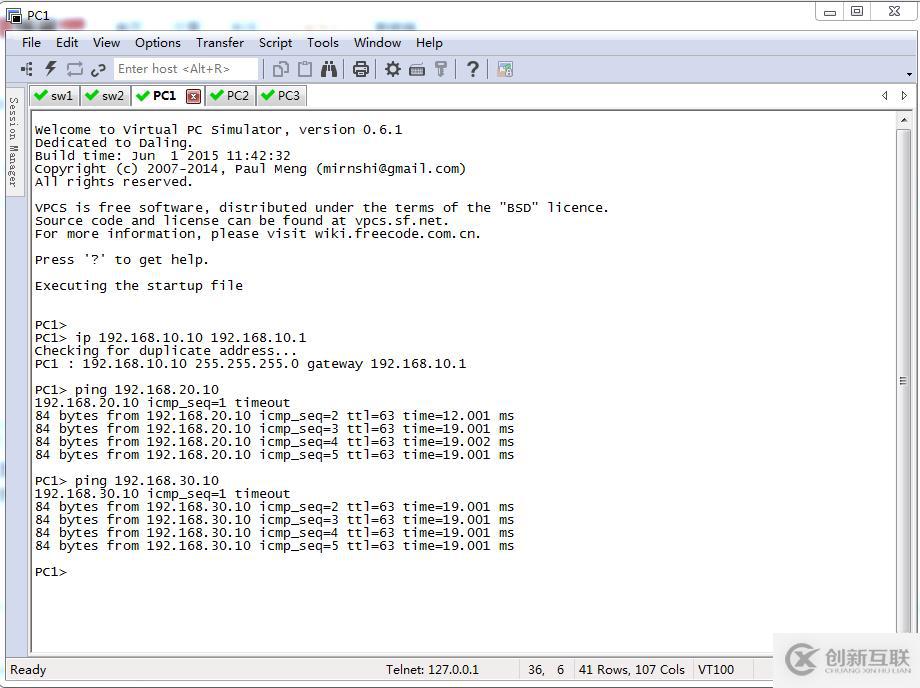The height and width of the screenshot is (688, 920).
Task: Expand the vertical Session Manager panel
Action: 14,141
